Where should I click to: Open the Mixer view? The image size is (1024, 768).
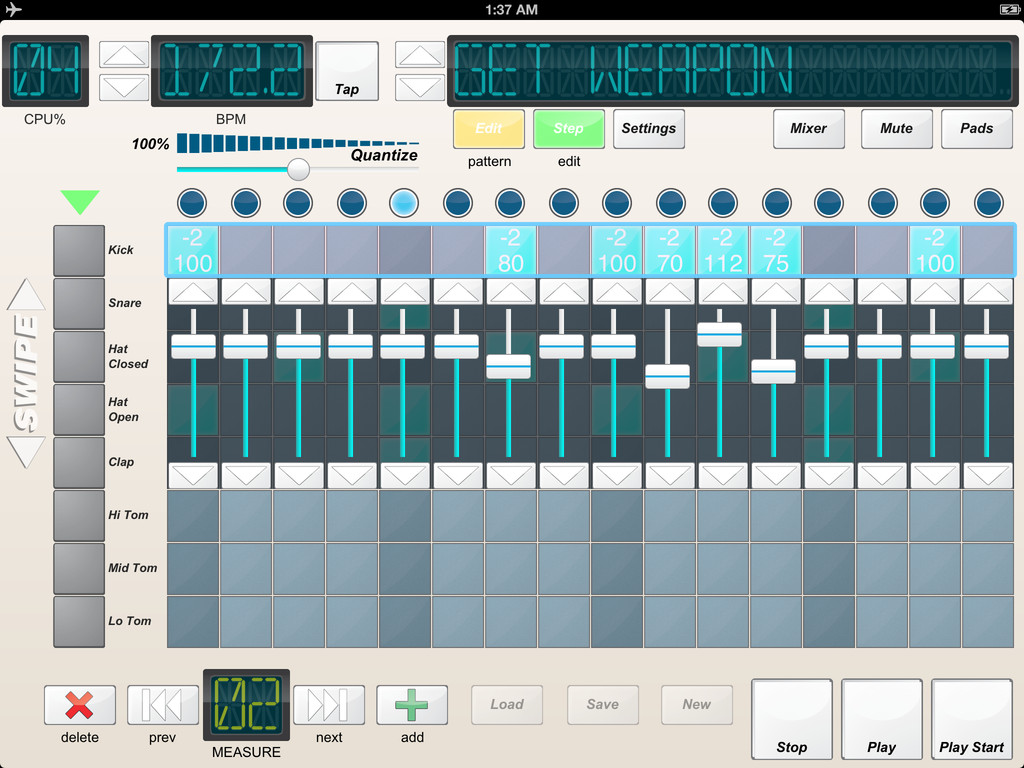pos(808,129)
